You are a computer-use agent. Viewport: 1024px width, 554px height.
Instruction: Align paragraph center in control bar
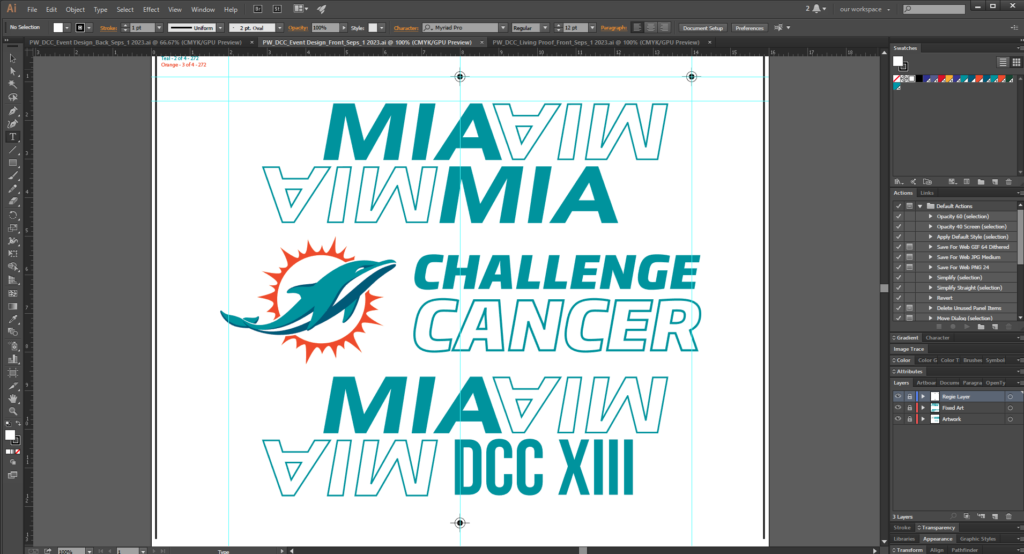(x=650, y=27)
